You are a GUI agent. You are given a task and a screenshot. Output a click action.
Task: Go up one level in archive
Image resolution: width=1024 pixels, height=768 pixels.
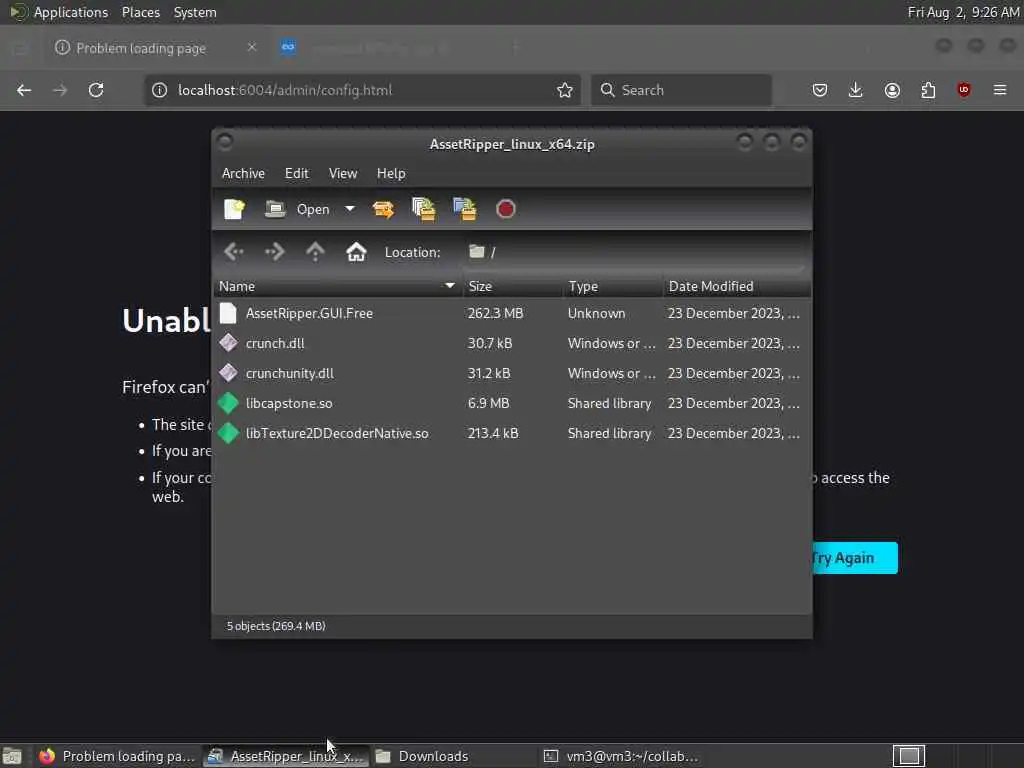(x=315, y=252)
